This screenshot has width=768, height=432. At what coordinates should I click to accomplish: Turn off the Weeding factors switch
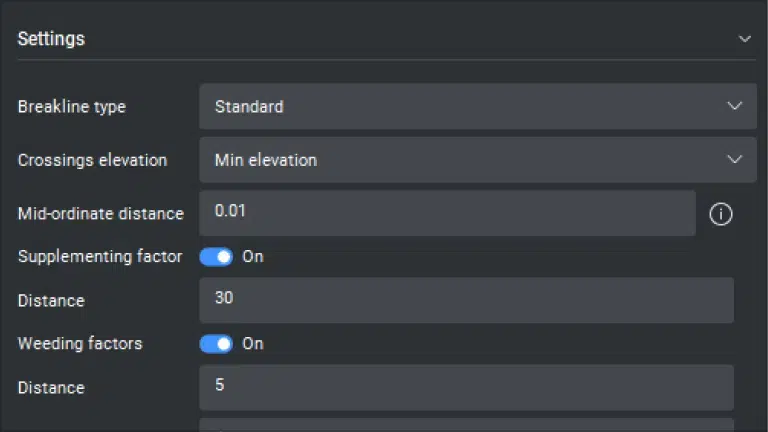coord(216,344)
